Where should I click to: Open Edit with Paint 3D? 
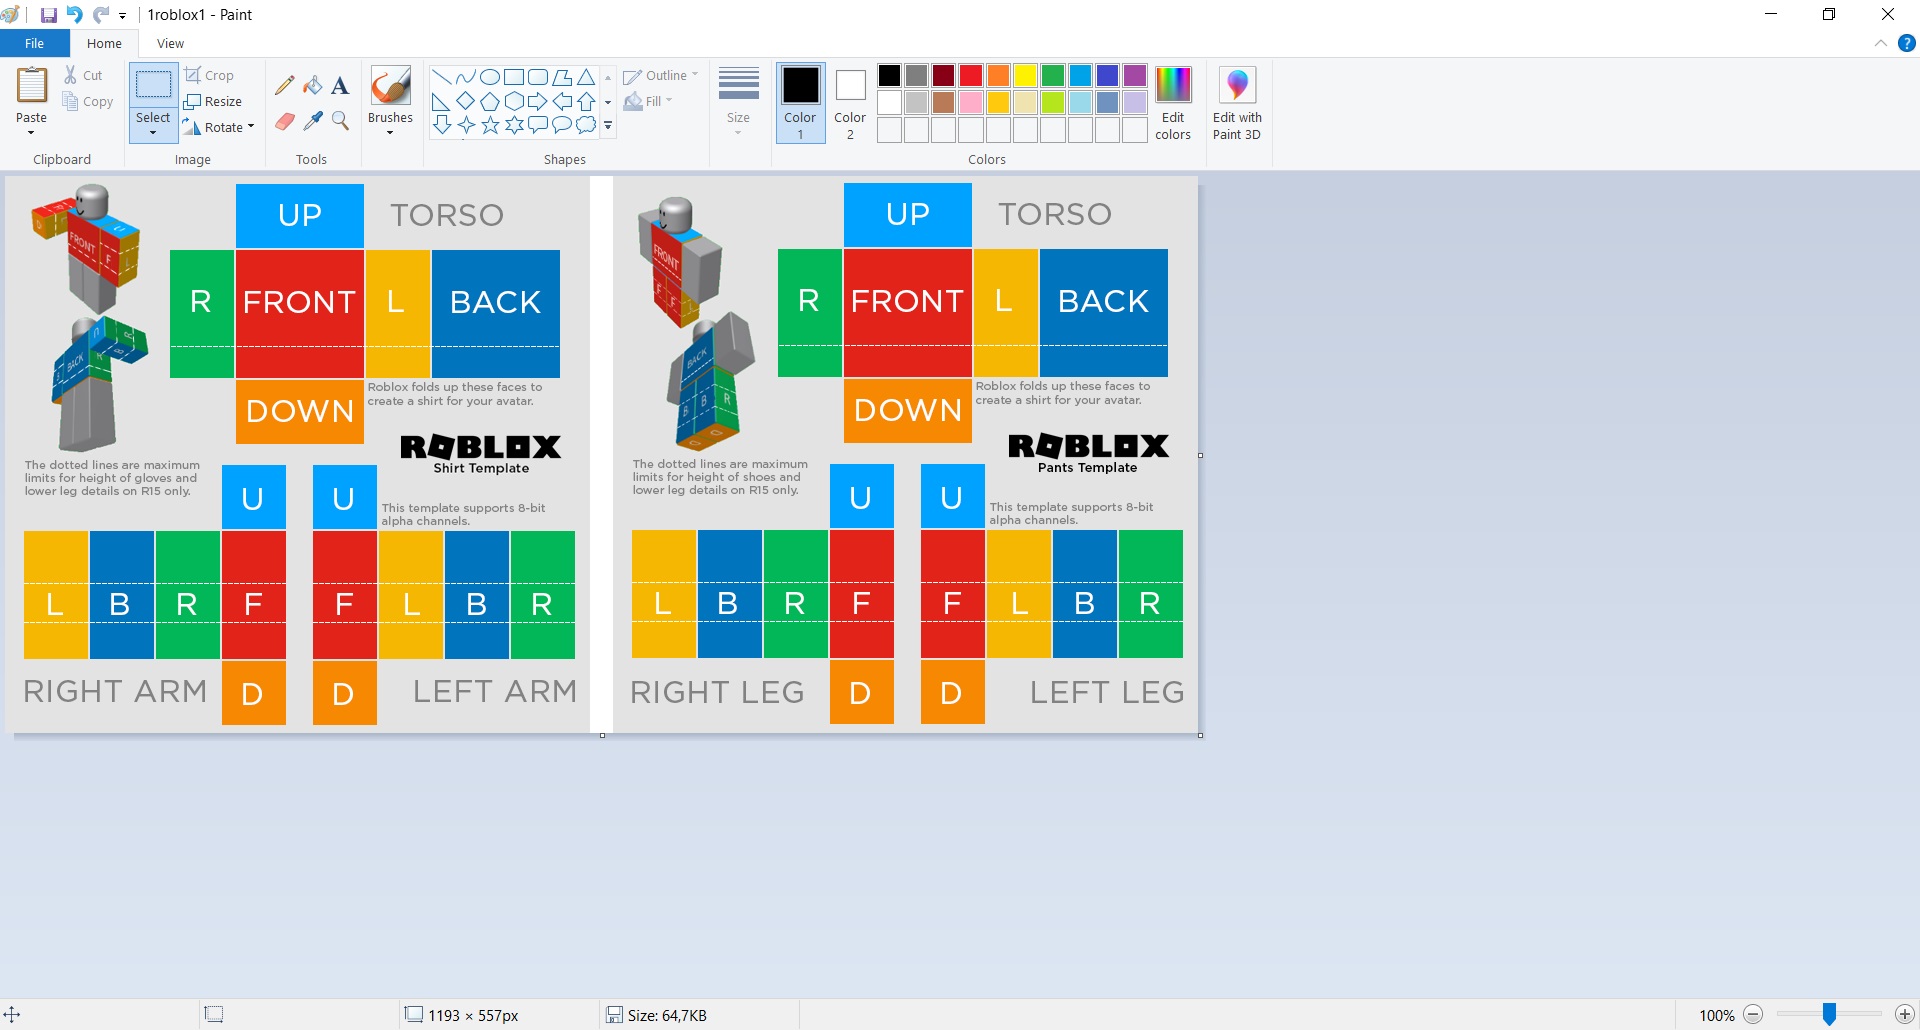1237,104
